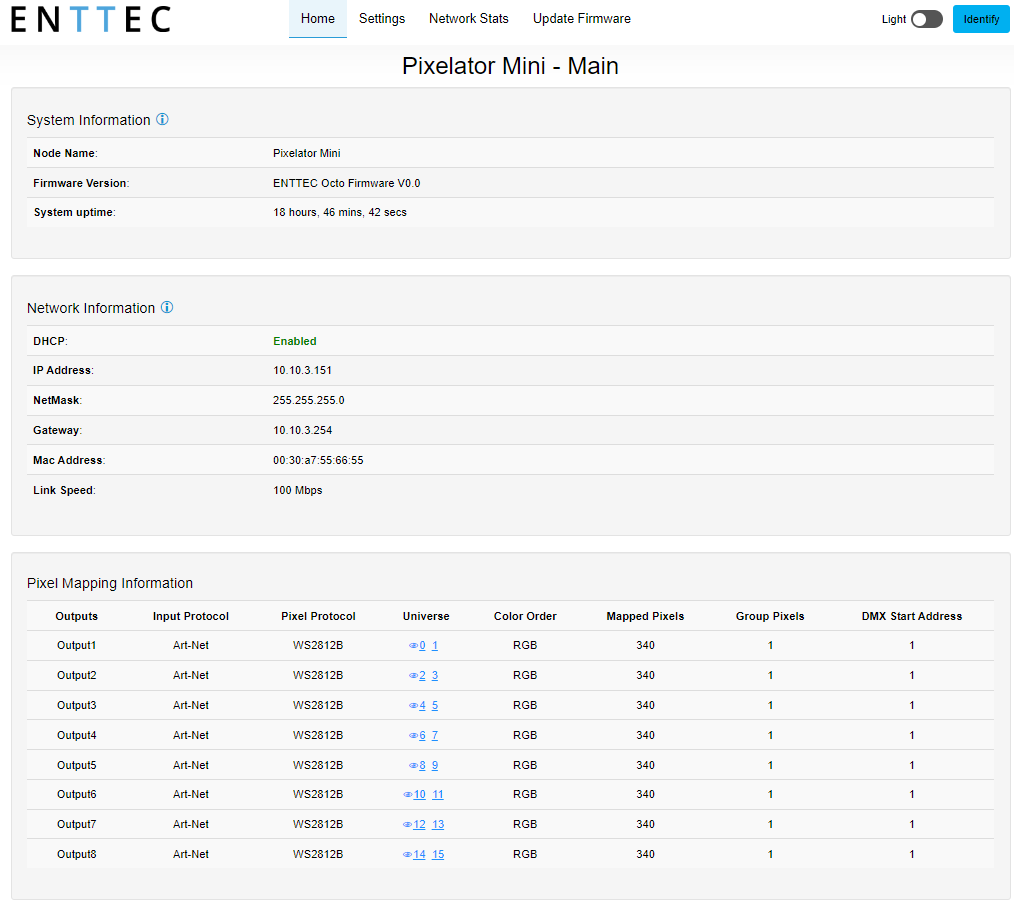Viewport: 1014px width, 905px height.
Task: Click the universe 5 link
Action: [x=435, y=706]
